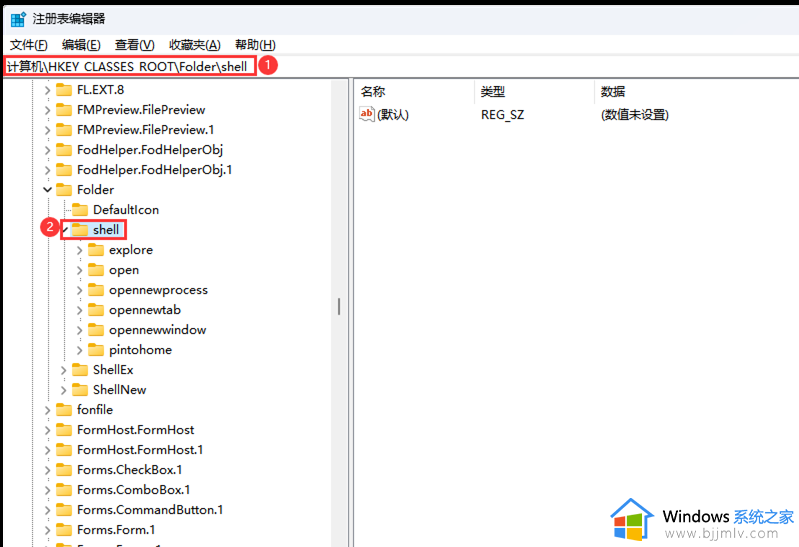This screenshot has width=799, height=547.
Task: Select the (默认) value name
Action: pos(393,115)
